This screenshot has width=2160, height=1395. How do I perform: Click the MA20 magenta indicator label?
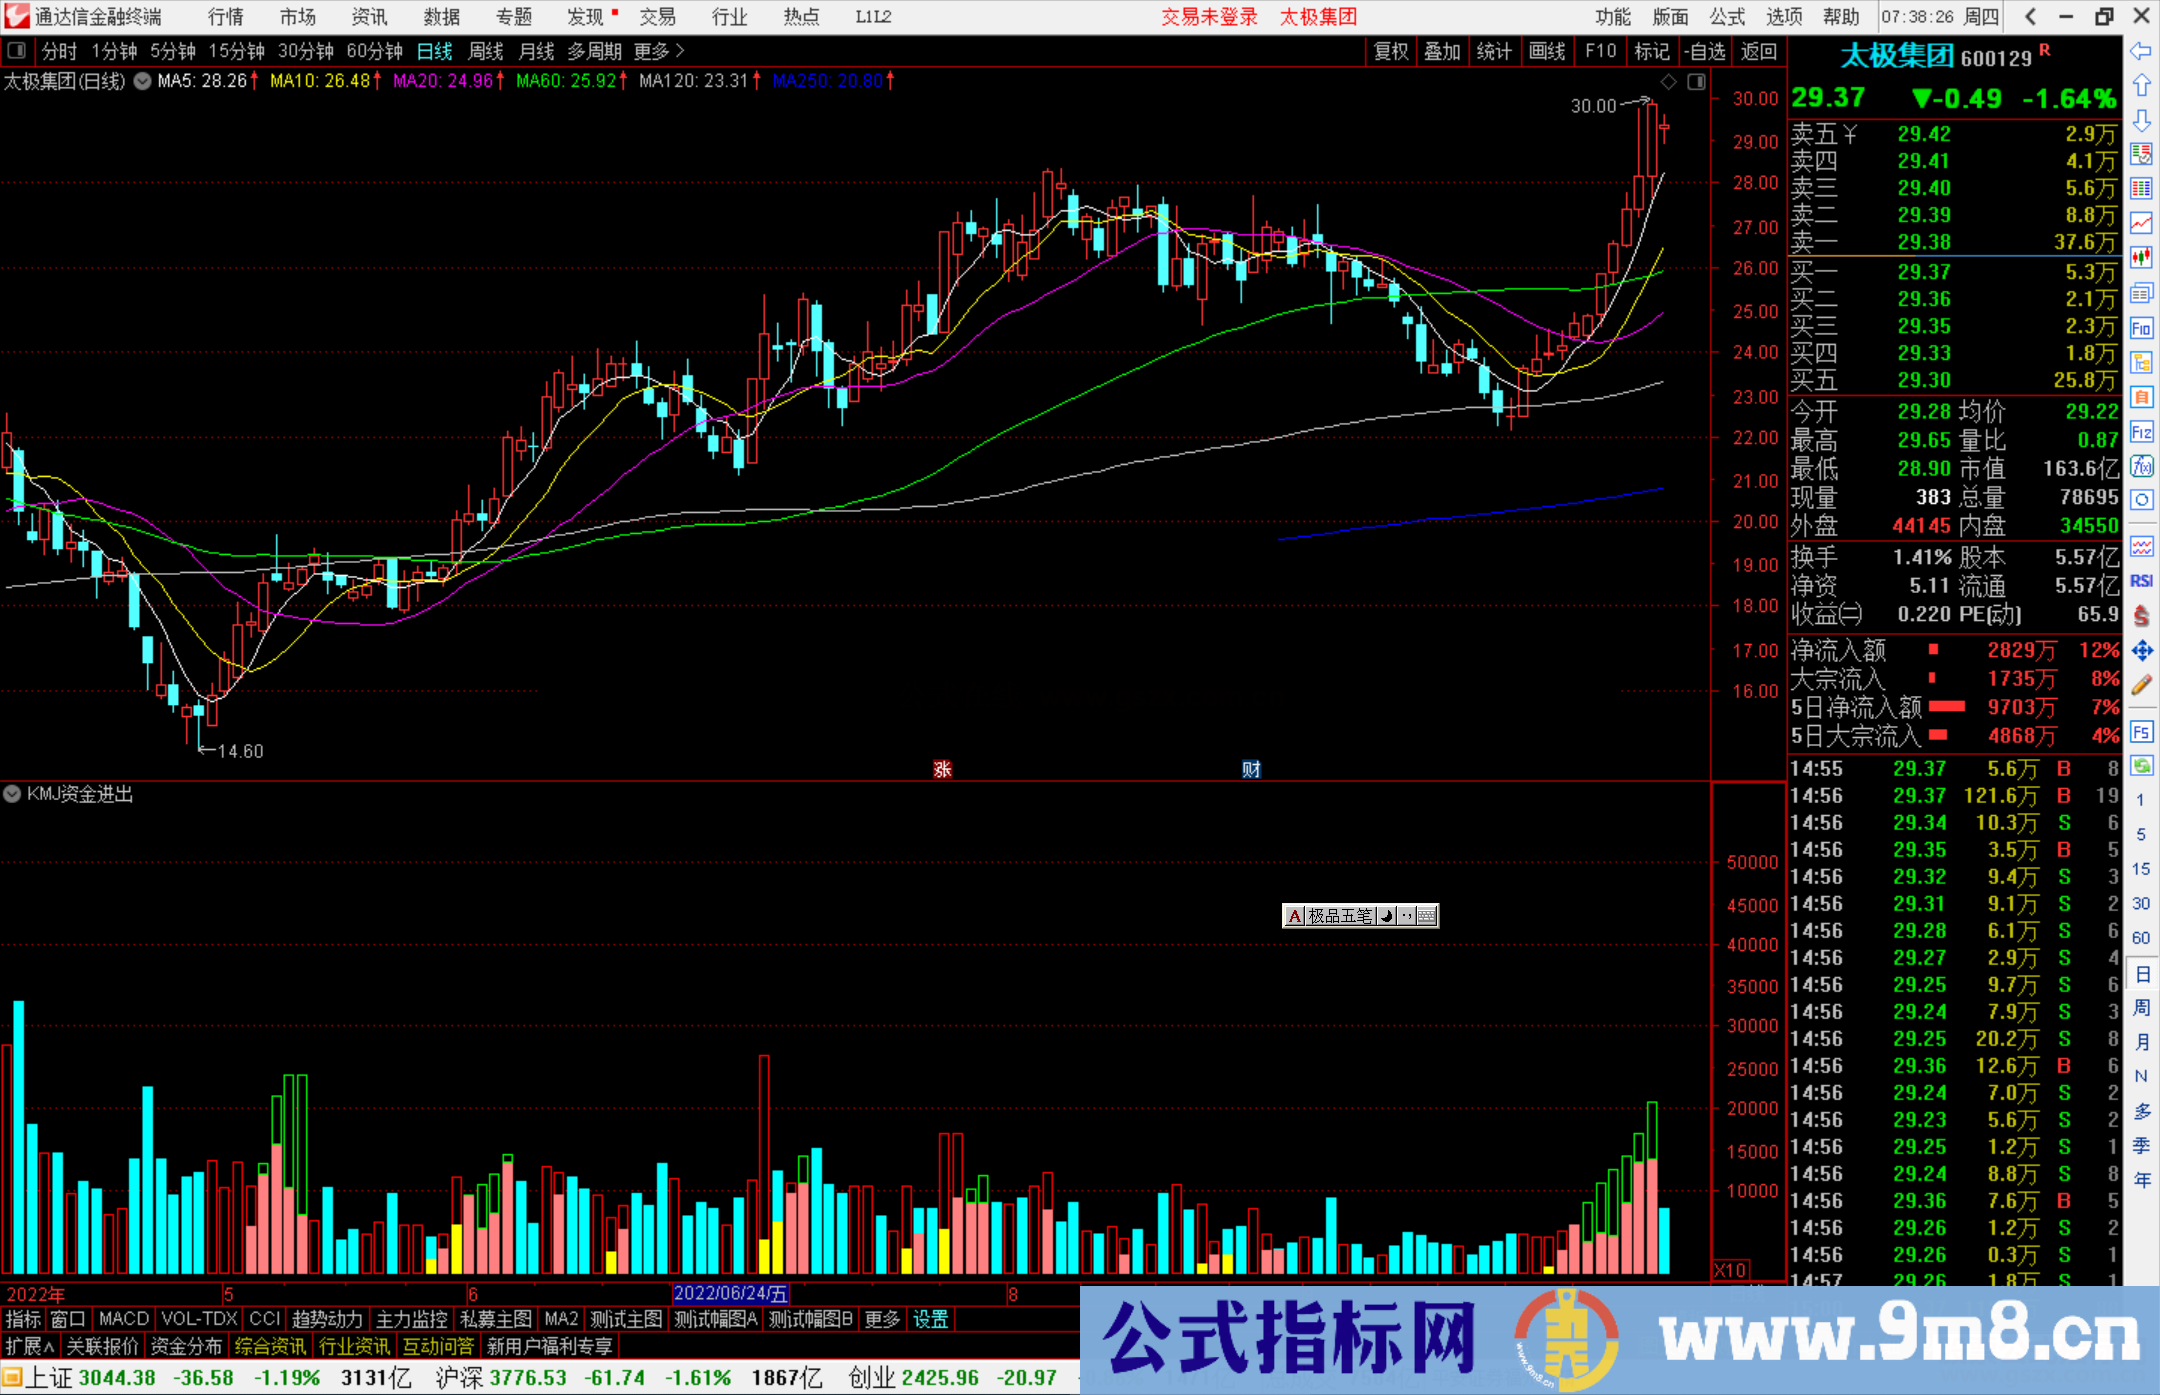443,81
